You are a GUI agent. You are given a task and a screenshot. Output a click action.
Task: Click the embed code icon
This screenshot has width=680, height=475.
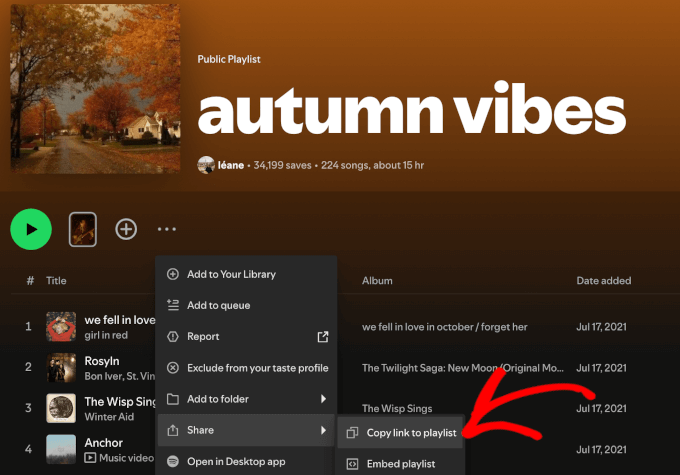click(x=352, y=464)
